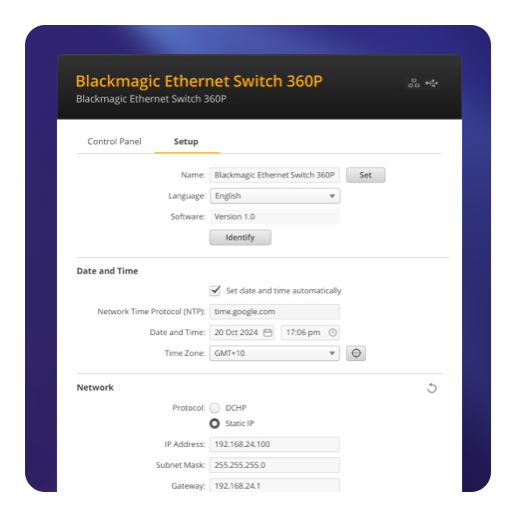The height and width of the screenshot is (517, 516).
Task: Click the Software Version 1.0 text
Action: coord(235,217)
